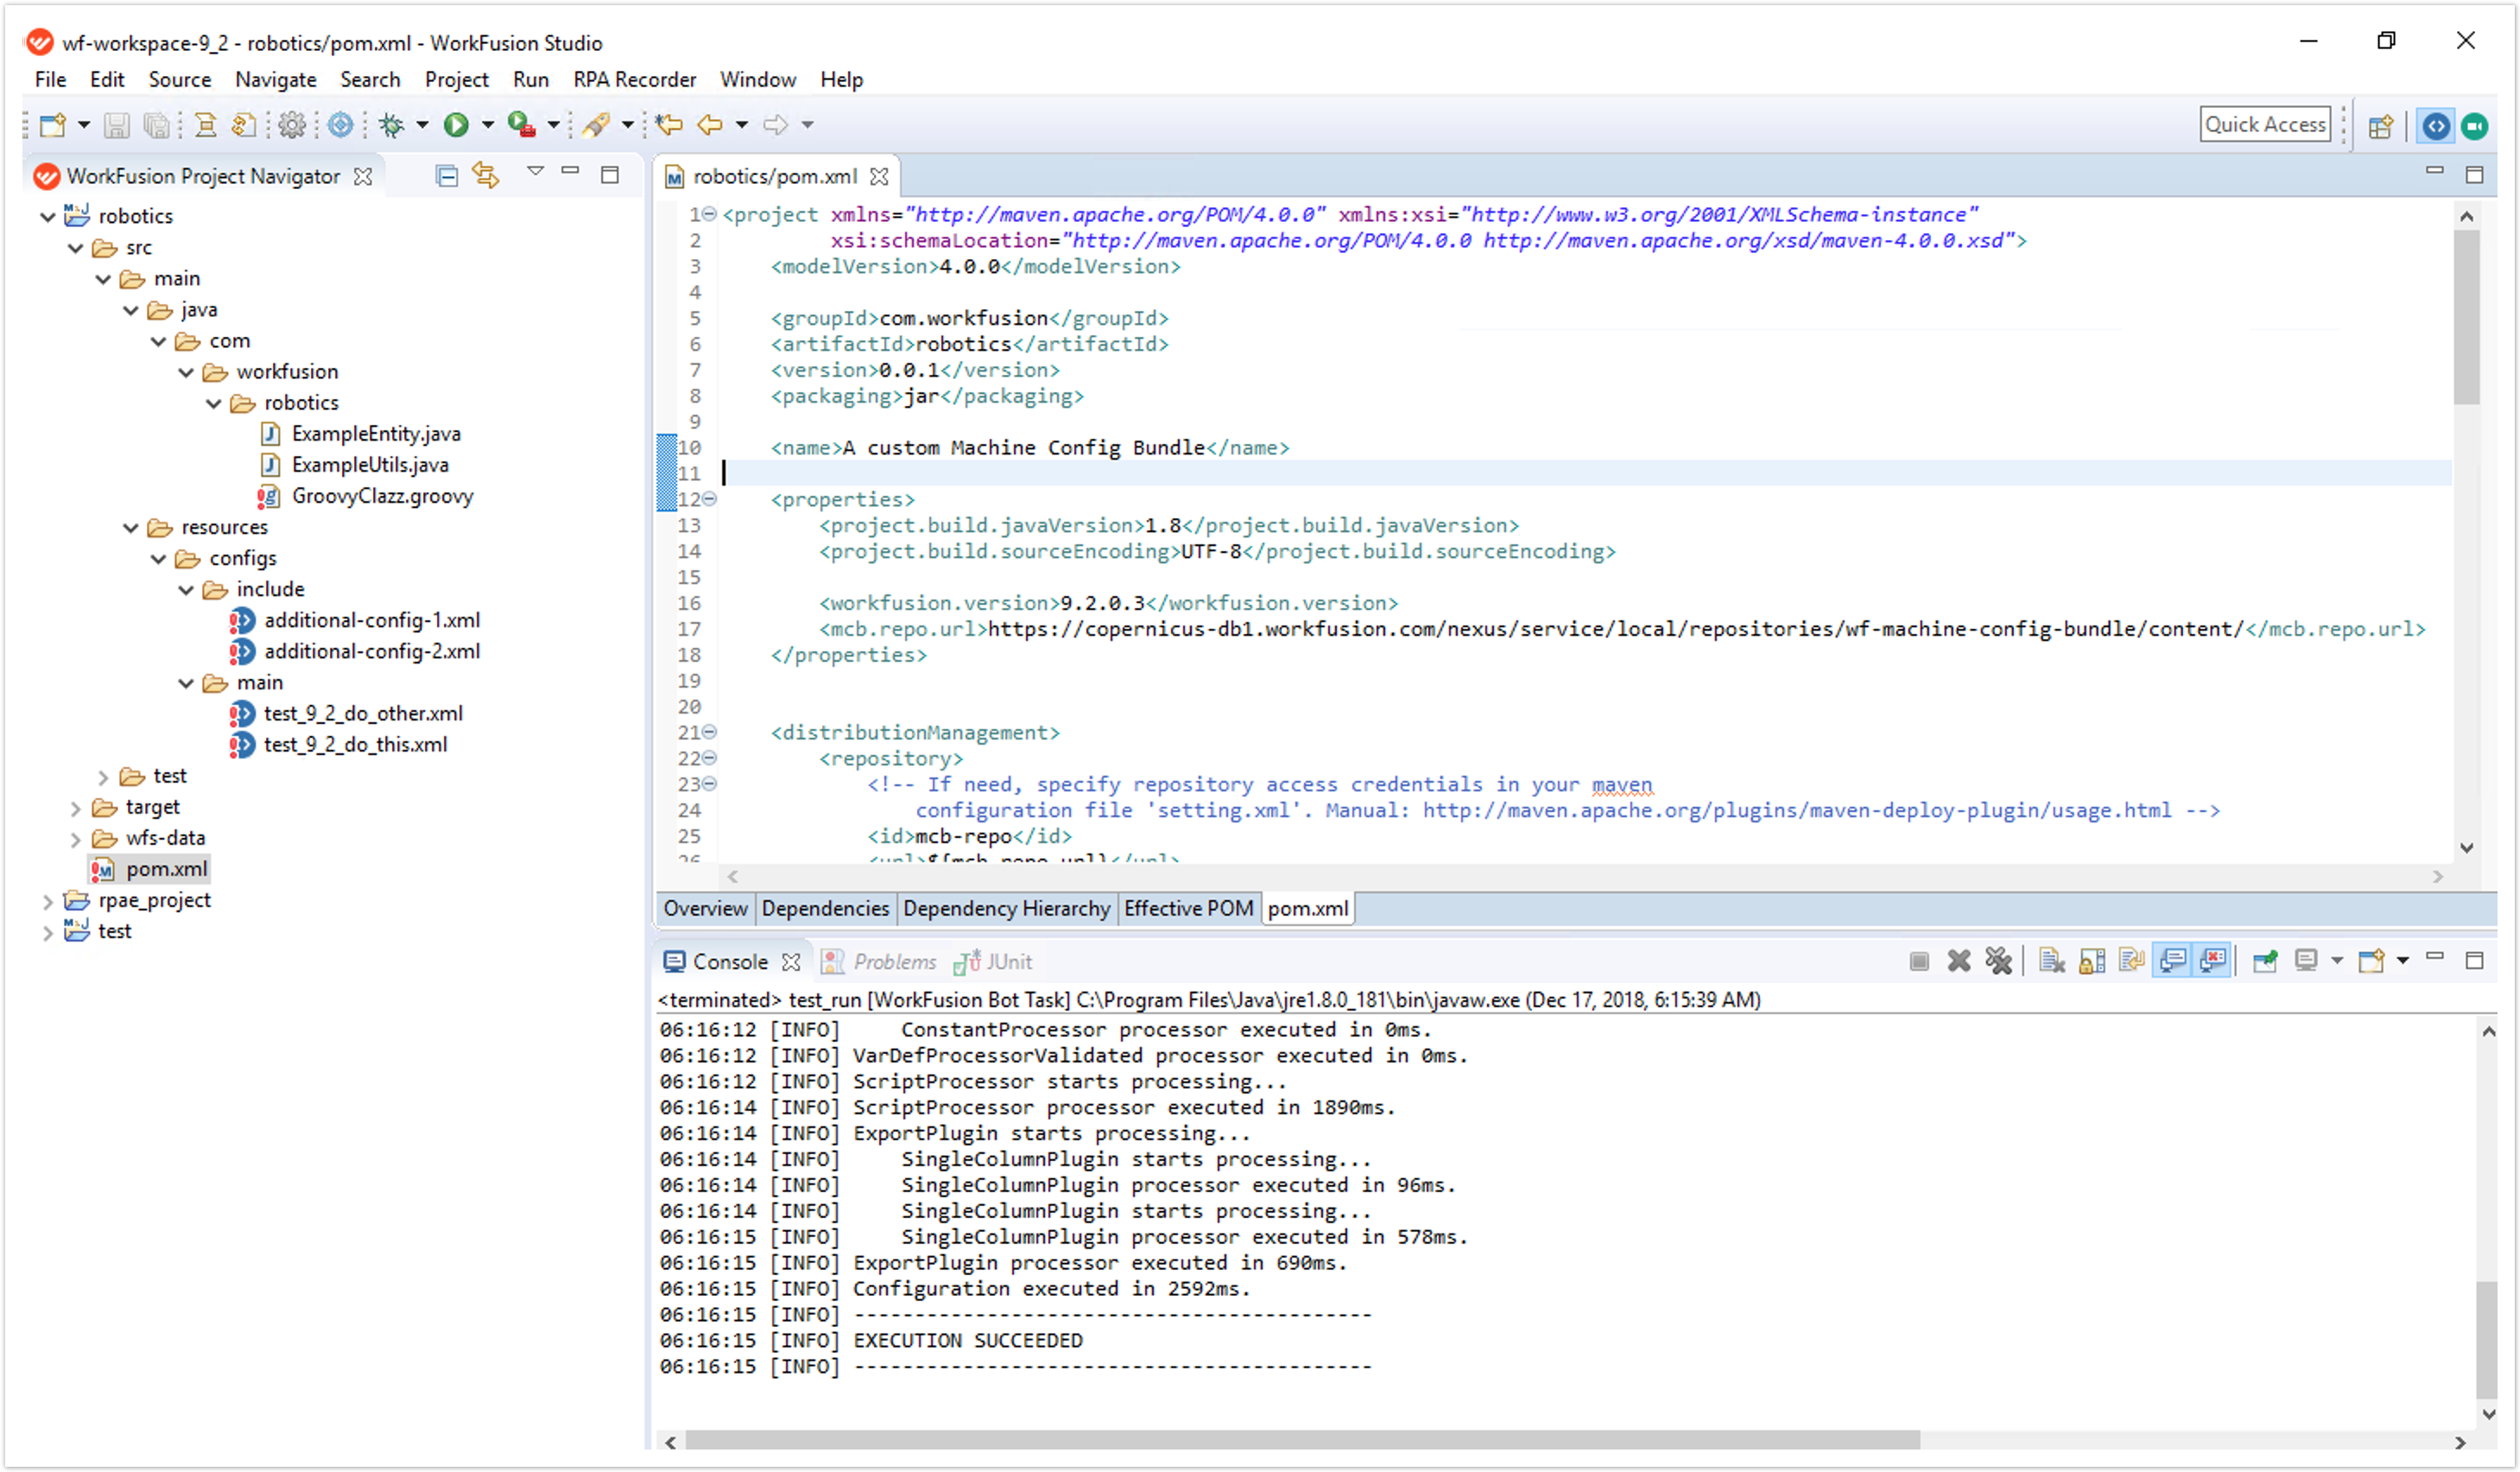This screenshot has width=2520, height=1472.
Task: Open the Open Console dropdown arrow
Action: (x=2403, y=962)
